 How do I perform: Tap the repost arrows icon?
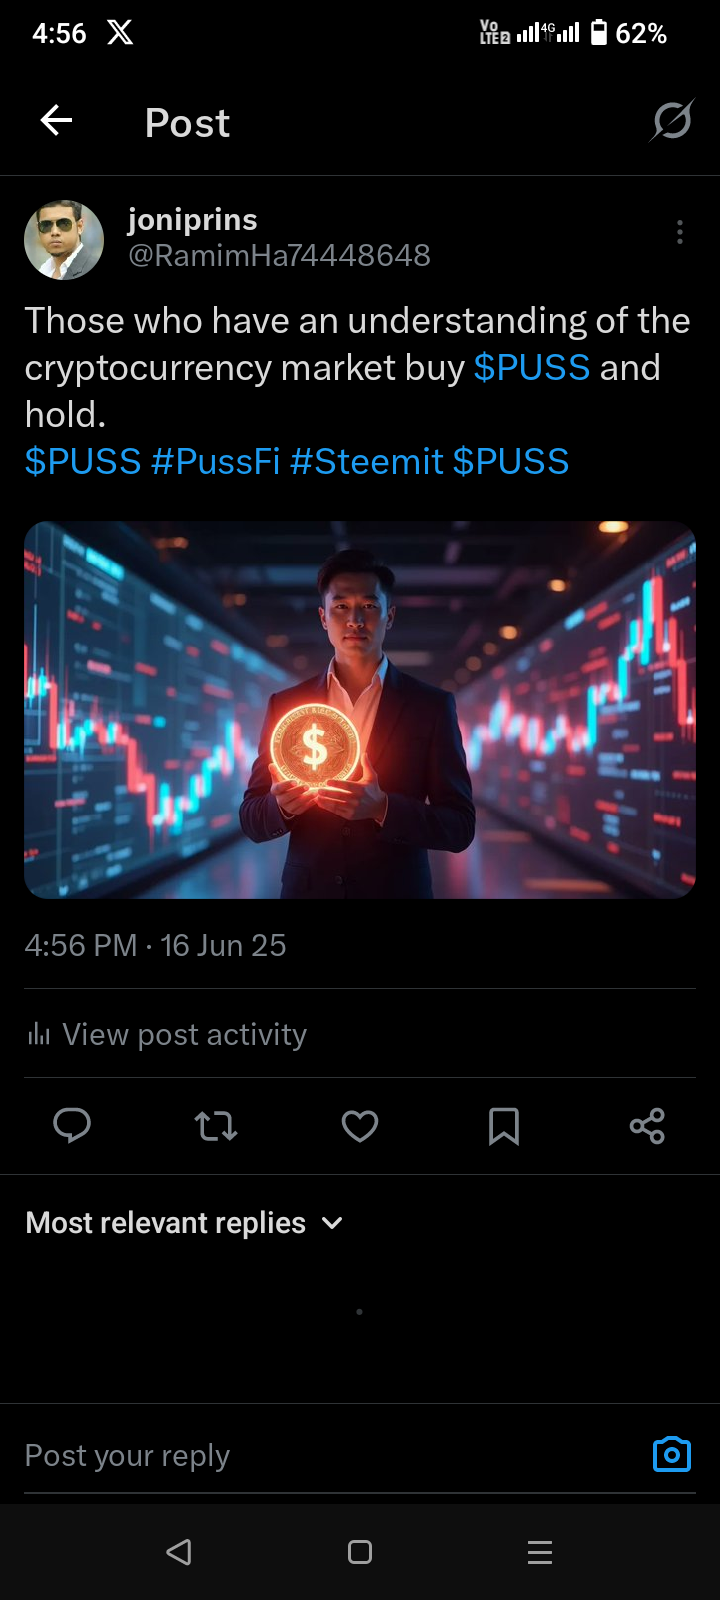pos(216,1126)
